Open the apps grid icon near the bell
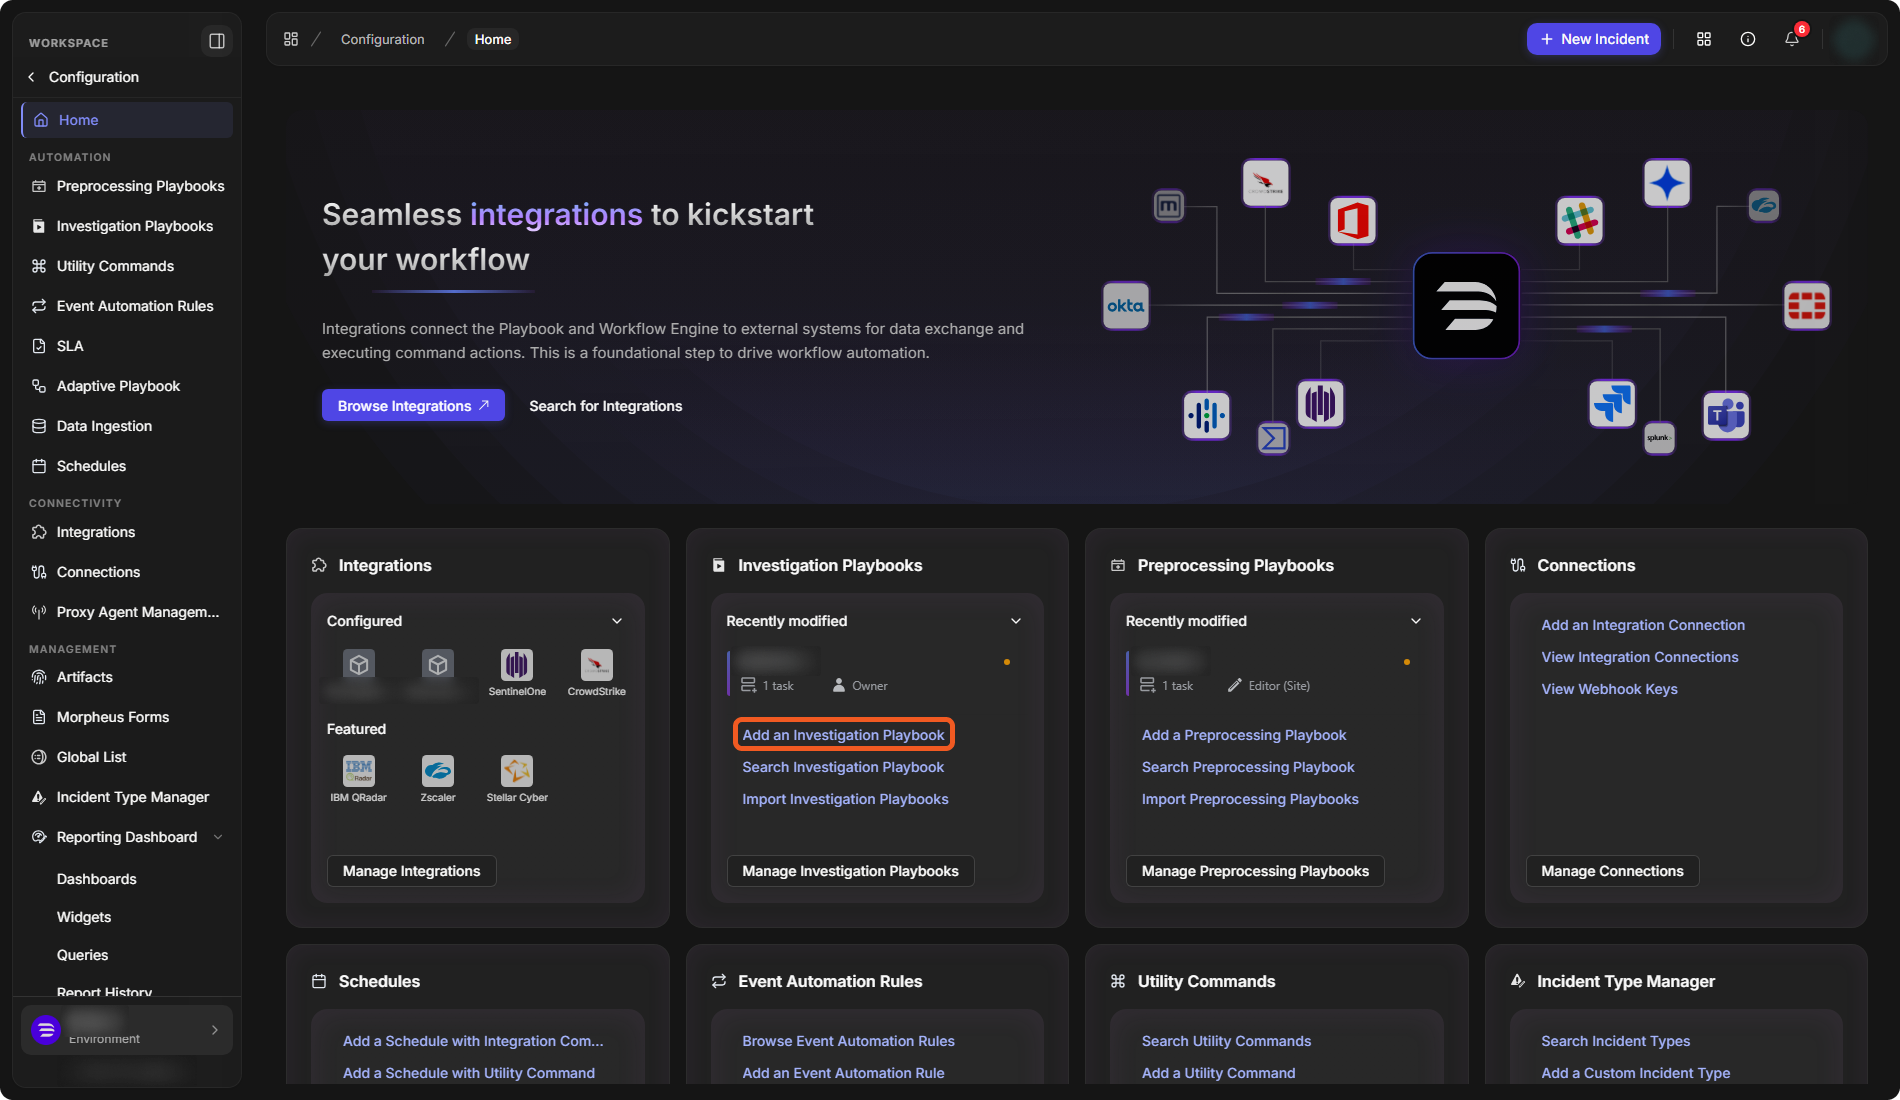This screenshot has width=1900, height=1100. point(1704,39)
